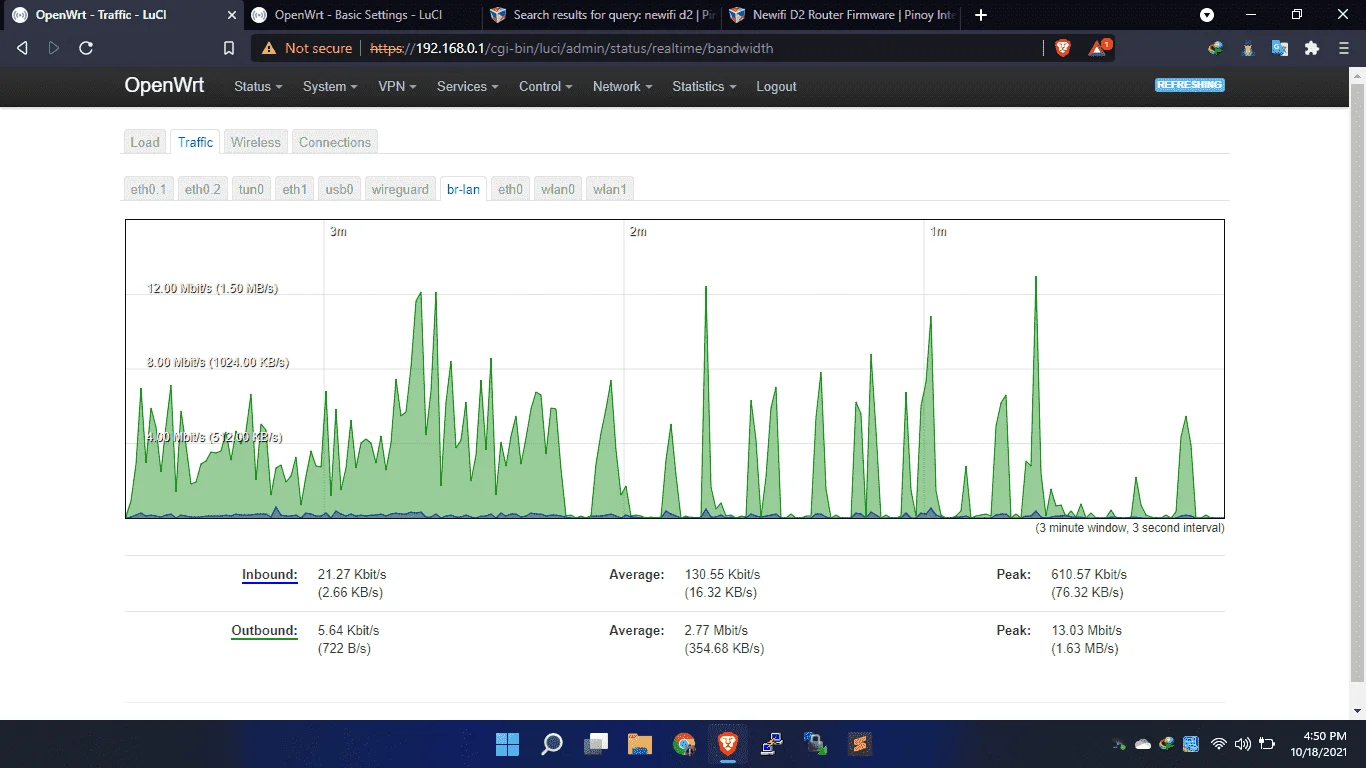Launch File Explorer from the taskbar
This screenshot has width=1366, height=768.
[640, 744]
